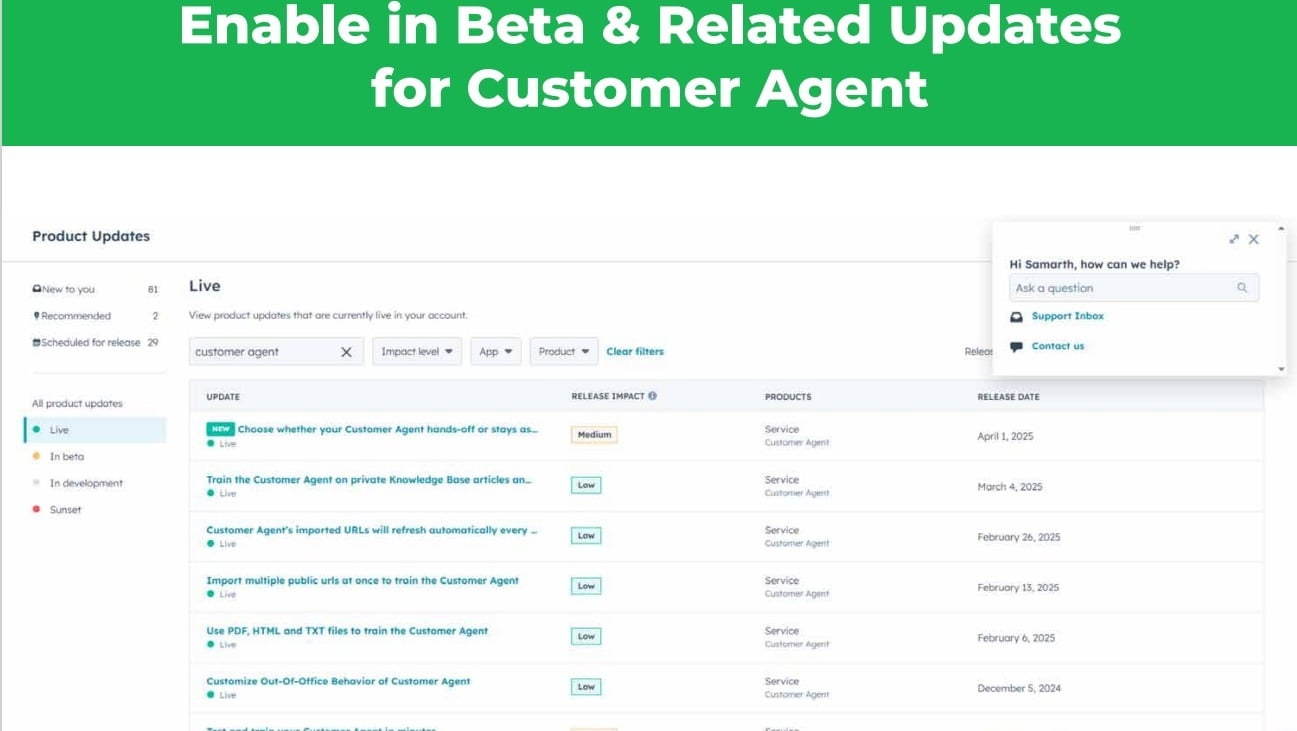Click the February 26, 2025 date
Viewport: 1297px width, 731px height.
click(1018, 537)
